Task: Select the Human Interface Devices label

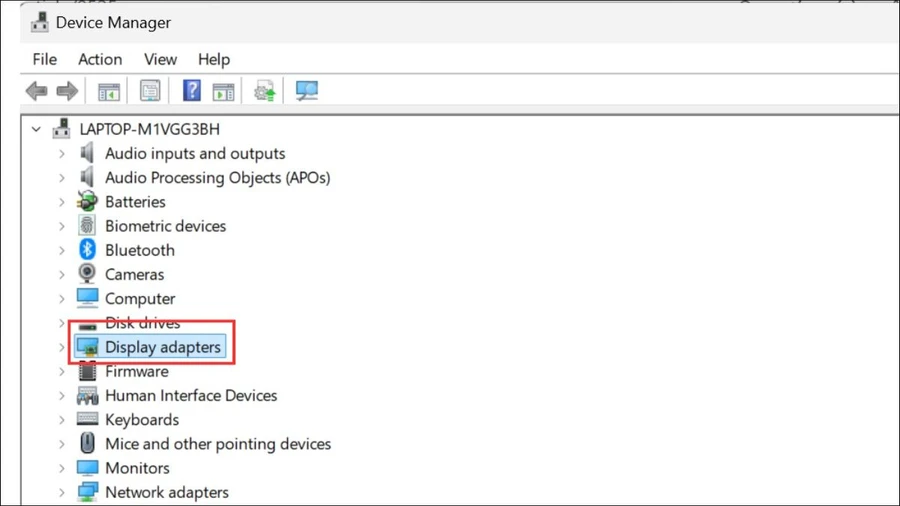Action: click(191, 395)
